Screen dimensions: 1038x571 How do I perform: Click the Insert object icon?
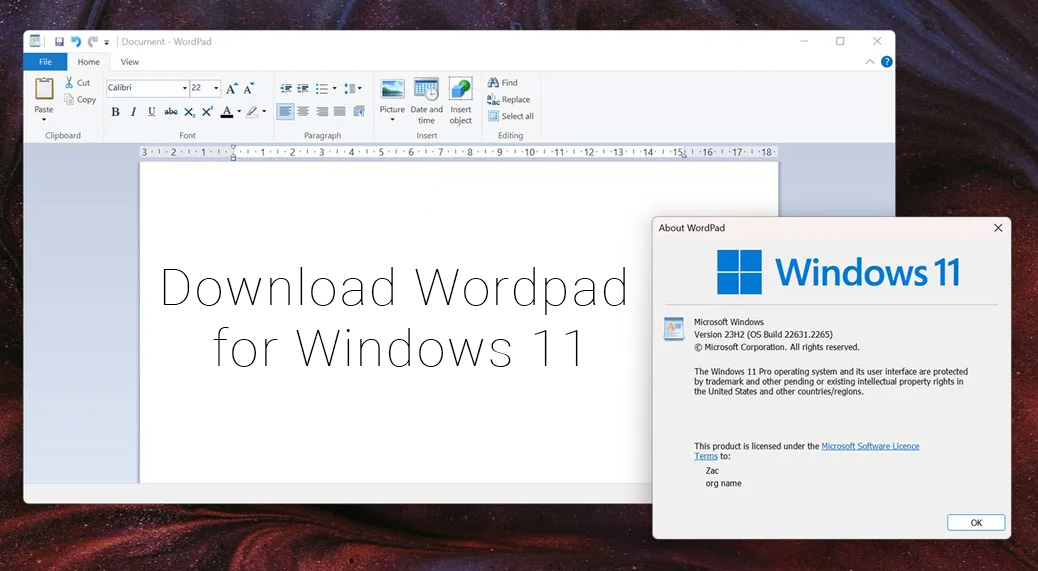(460, 89)
